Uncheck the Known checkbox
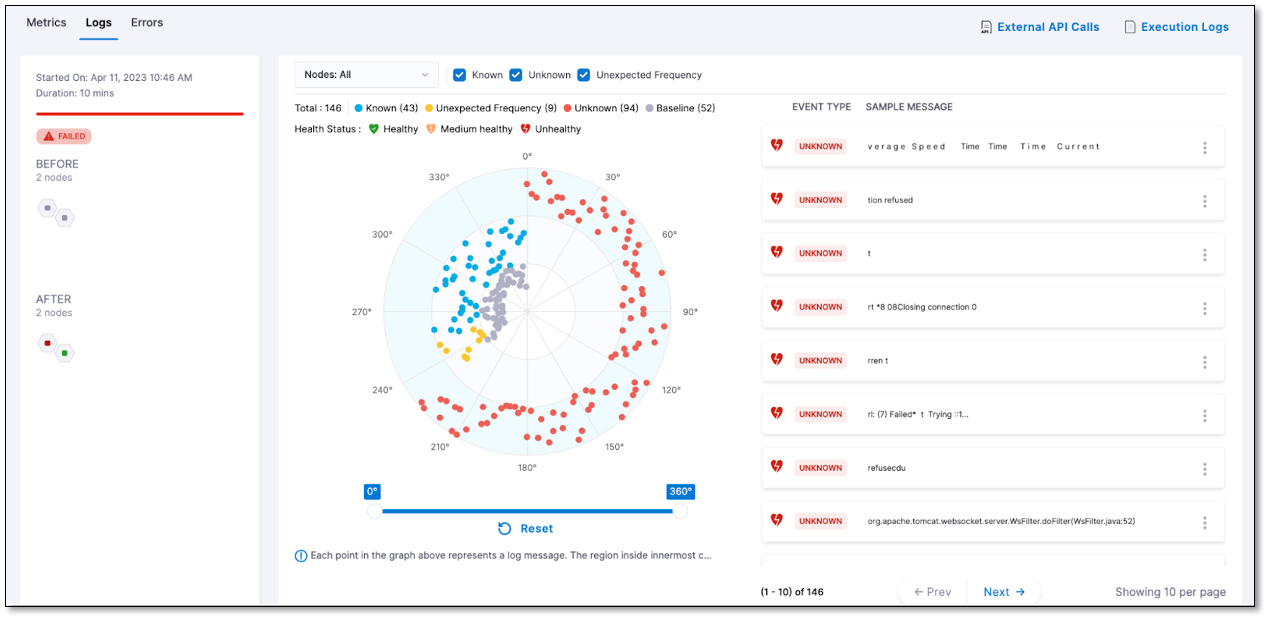 [459, 75]
